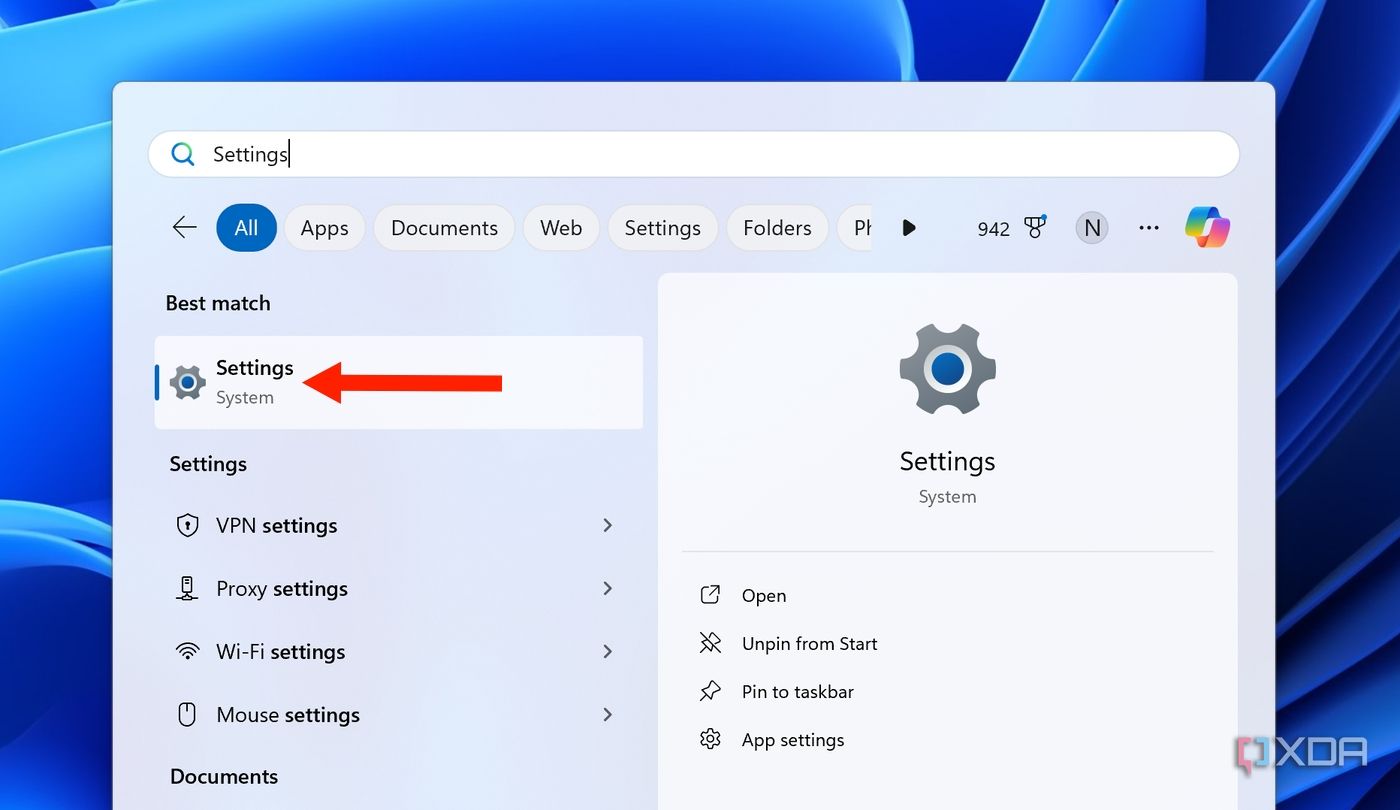
Task: Click the back arrow below the search bar
Action: pos(184,227)
